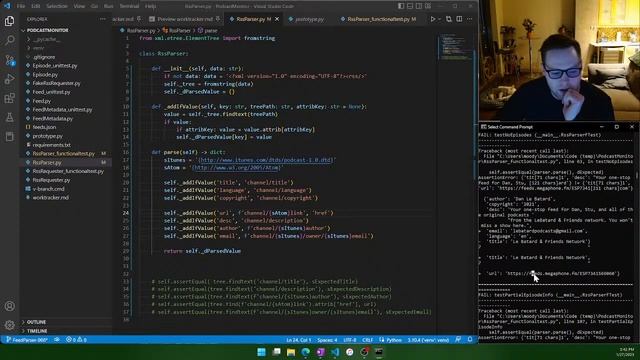Close the RssParser.py tab
Image resolution: width=640 pixels, height=360 pixels.
(277, 19)
